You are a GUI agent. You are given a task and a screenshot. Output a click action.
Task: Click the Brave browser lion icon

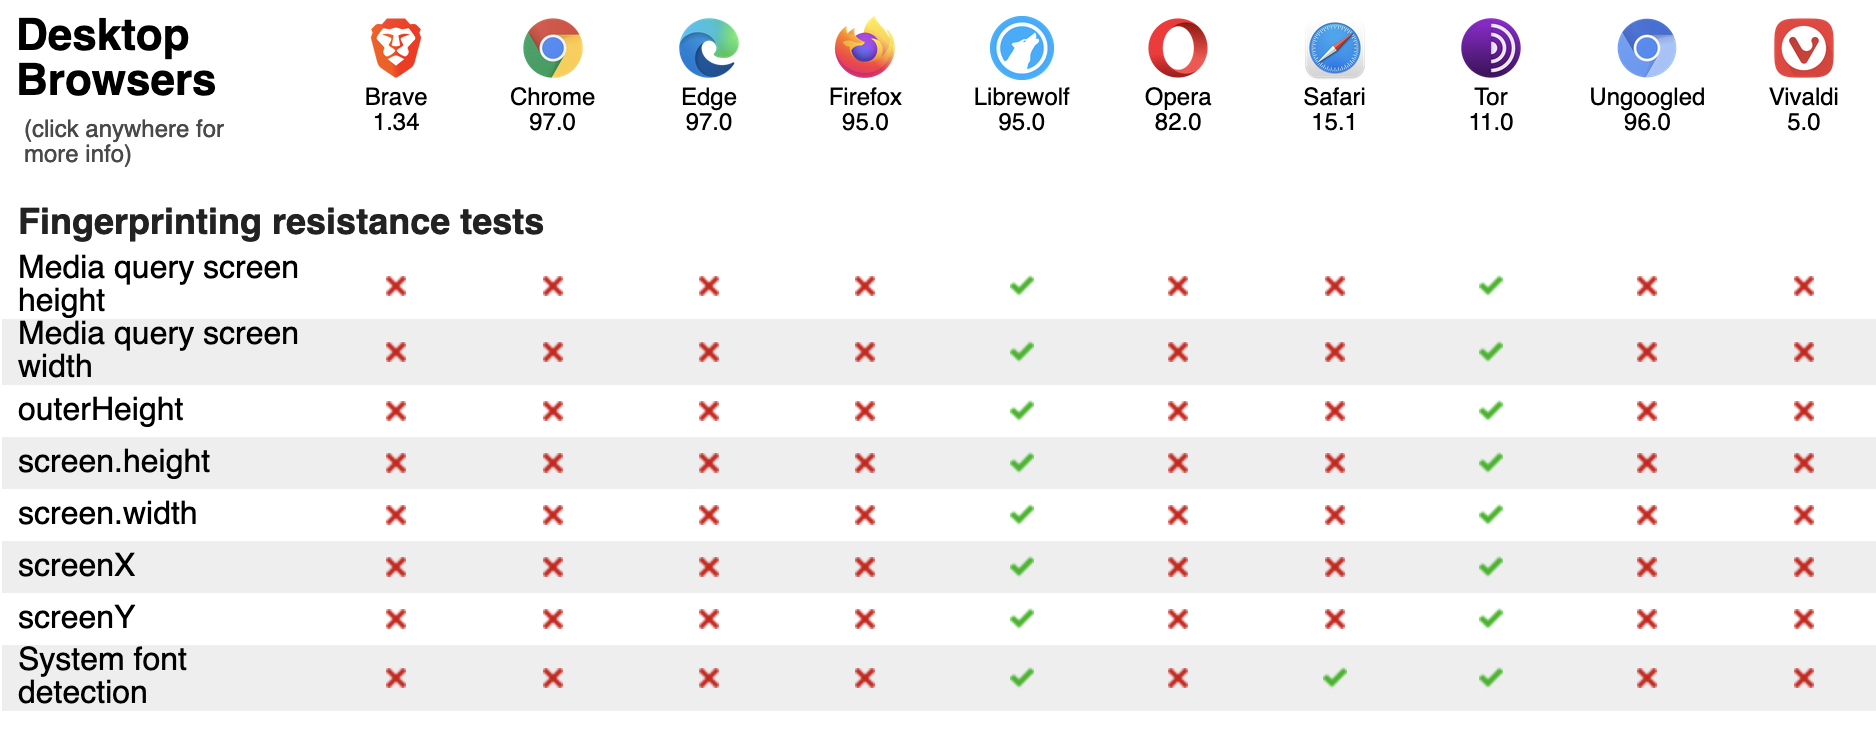396,48
